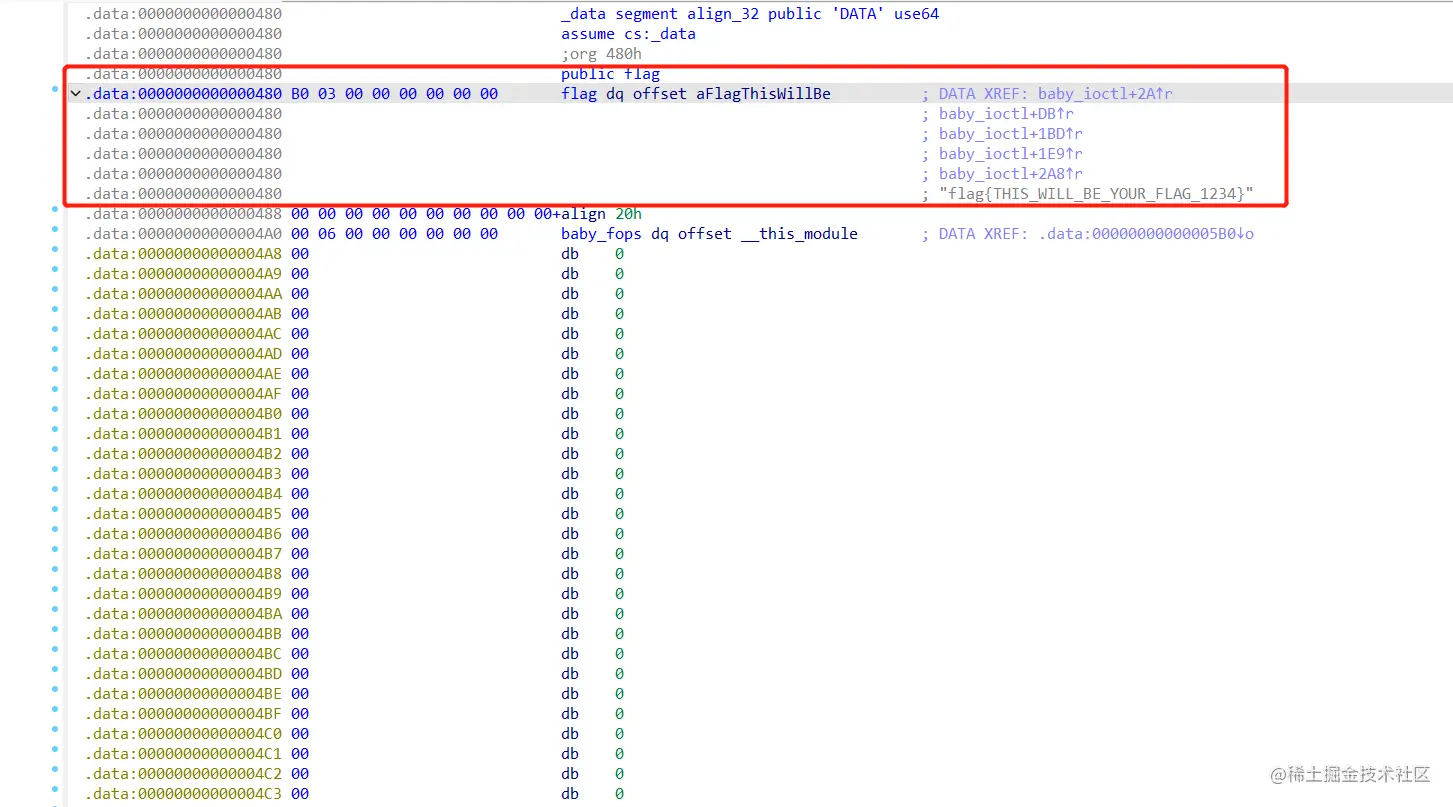Click the '_data segment align_32 public' line
Image resolution: width=1453 pixels, height=807 pixels.
(750, 14)
